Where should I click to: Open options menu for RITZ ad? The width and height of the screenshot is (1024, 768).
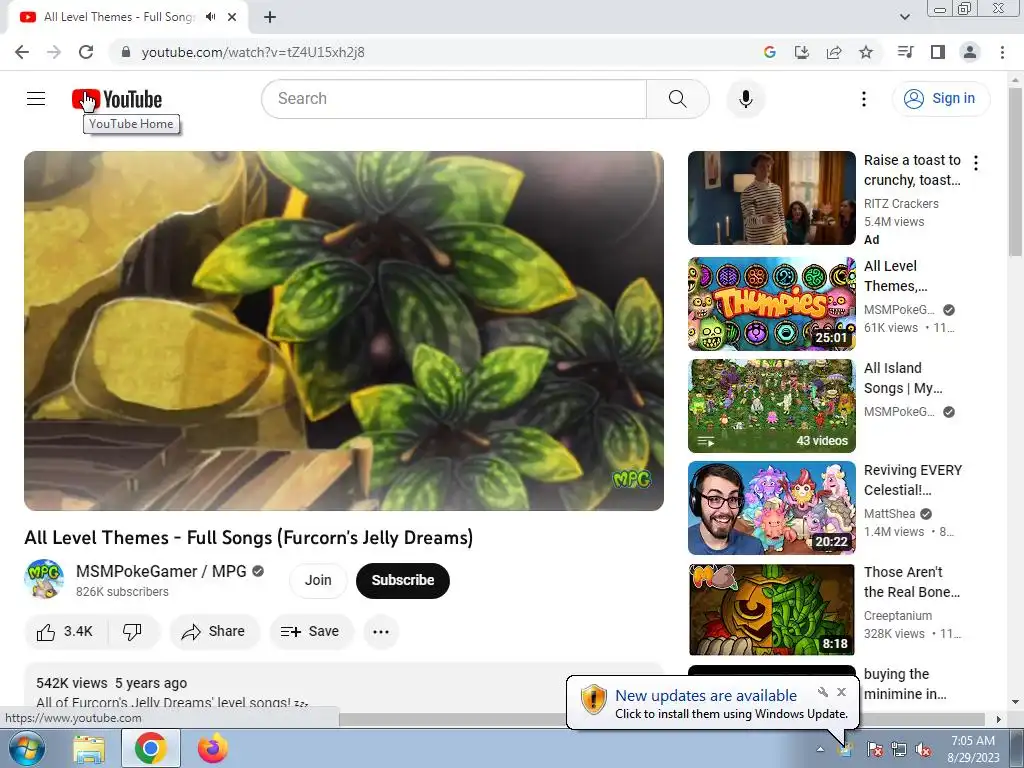coord(976,163)
